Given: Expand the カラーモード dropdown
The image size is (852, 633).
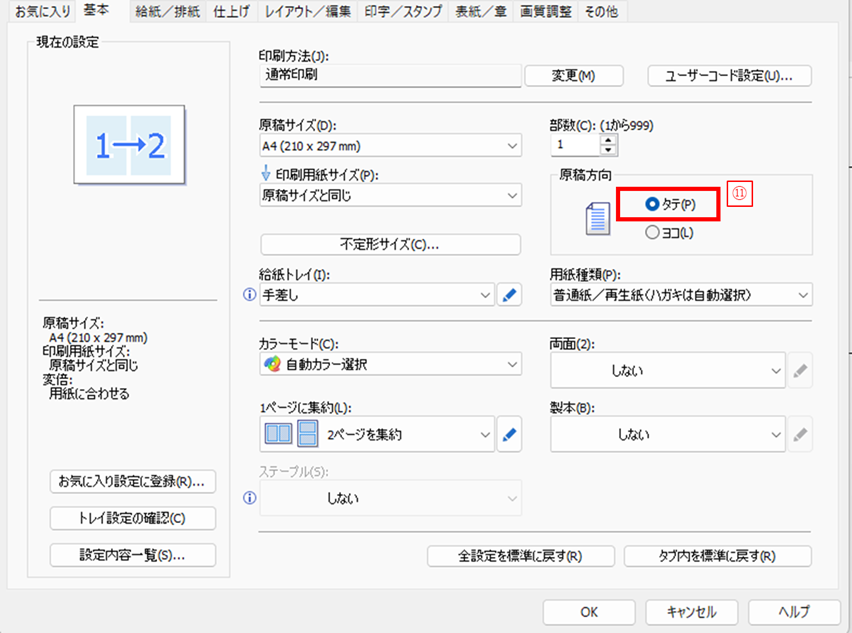Looking at the screenshot, I should click(390, 365).
